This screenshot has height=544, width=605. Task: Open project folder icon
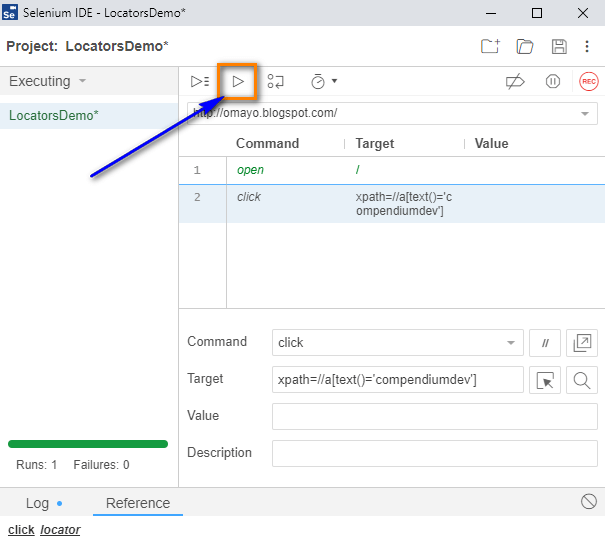tap(525, 46)
